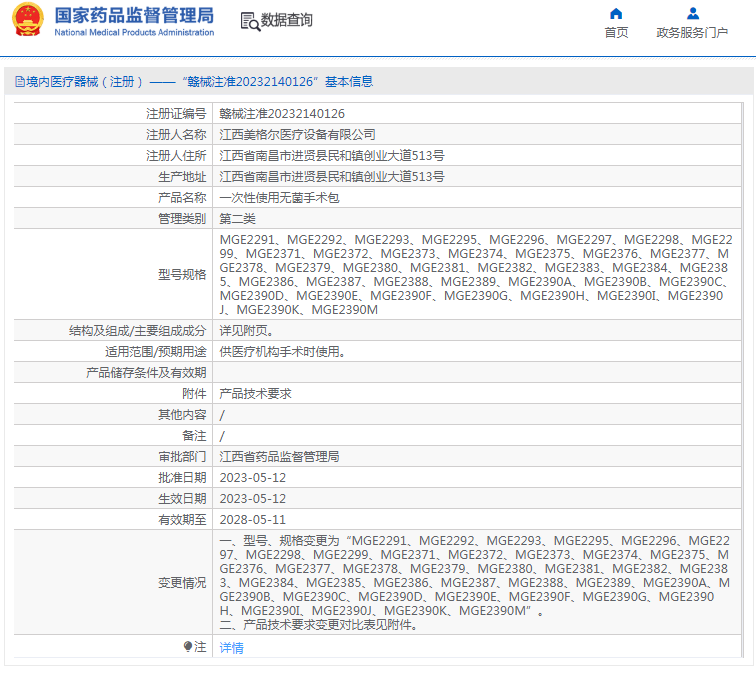Screen dimensions: 756x678
Task: Click 适用范围/预期用途 label
Action: 156,352
